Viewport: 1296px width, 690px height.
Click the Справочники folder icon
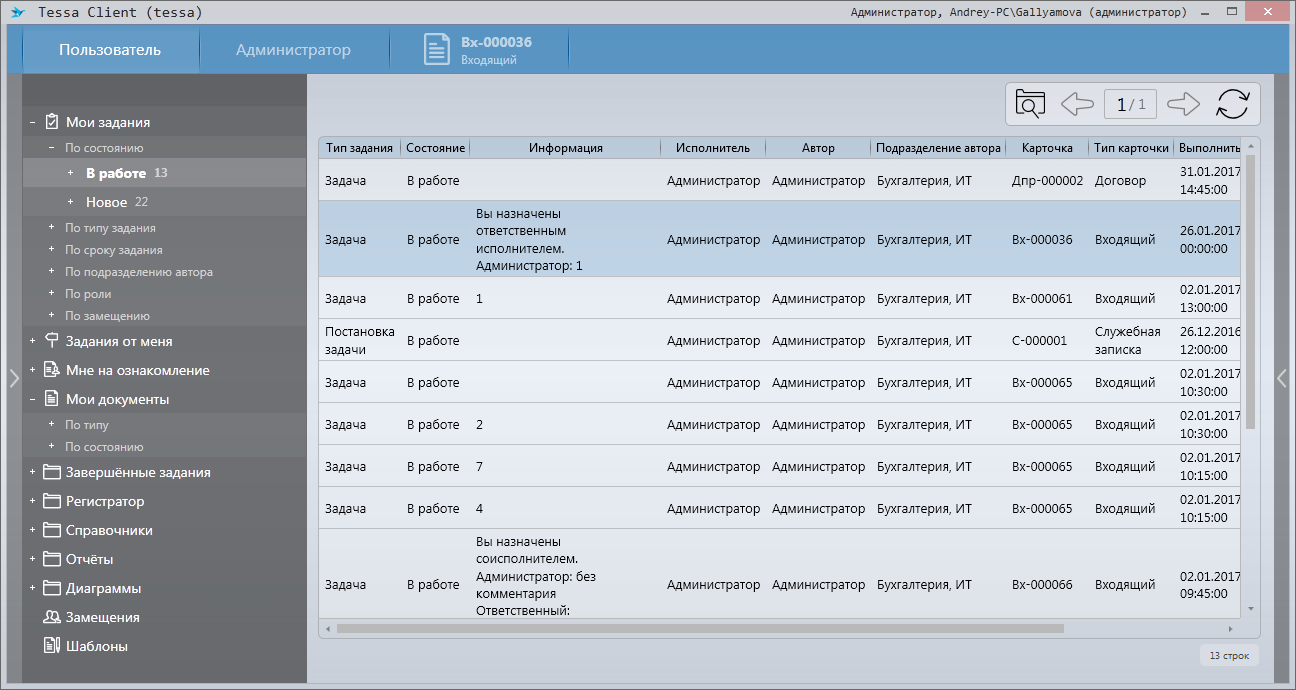click(52, 530)
